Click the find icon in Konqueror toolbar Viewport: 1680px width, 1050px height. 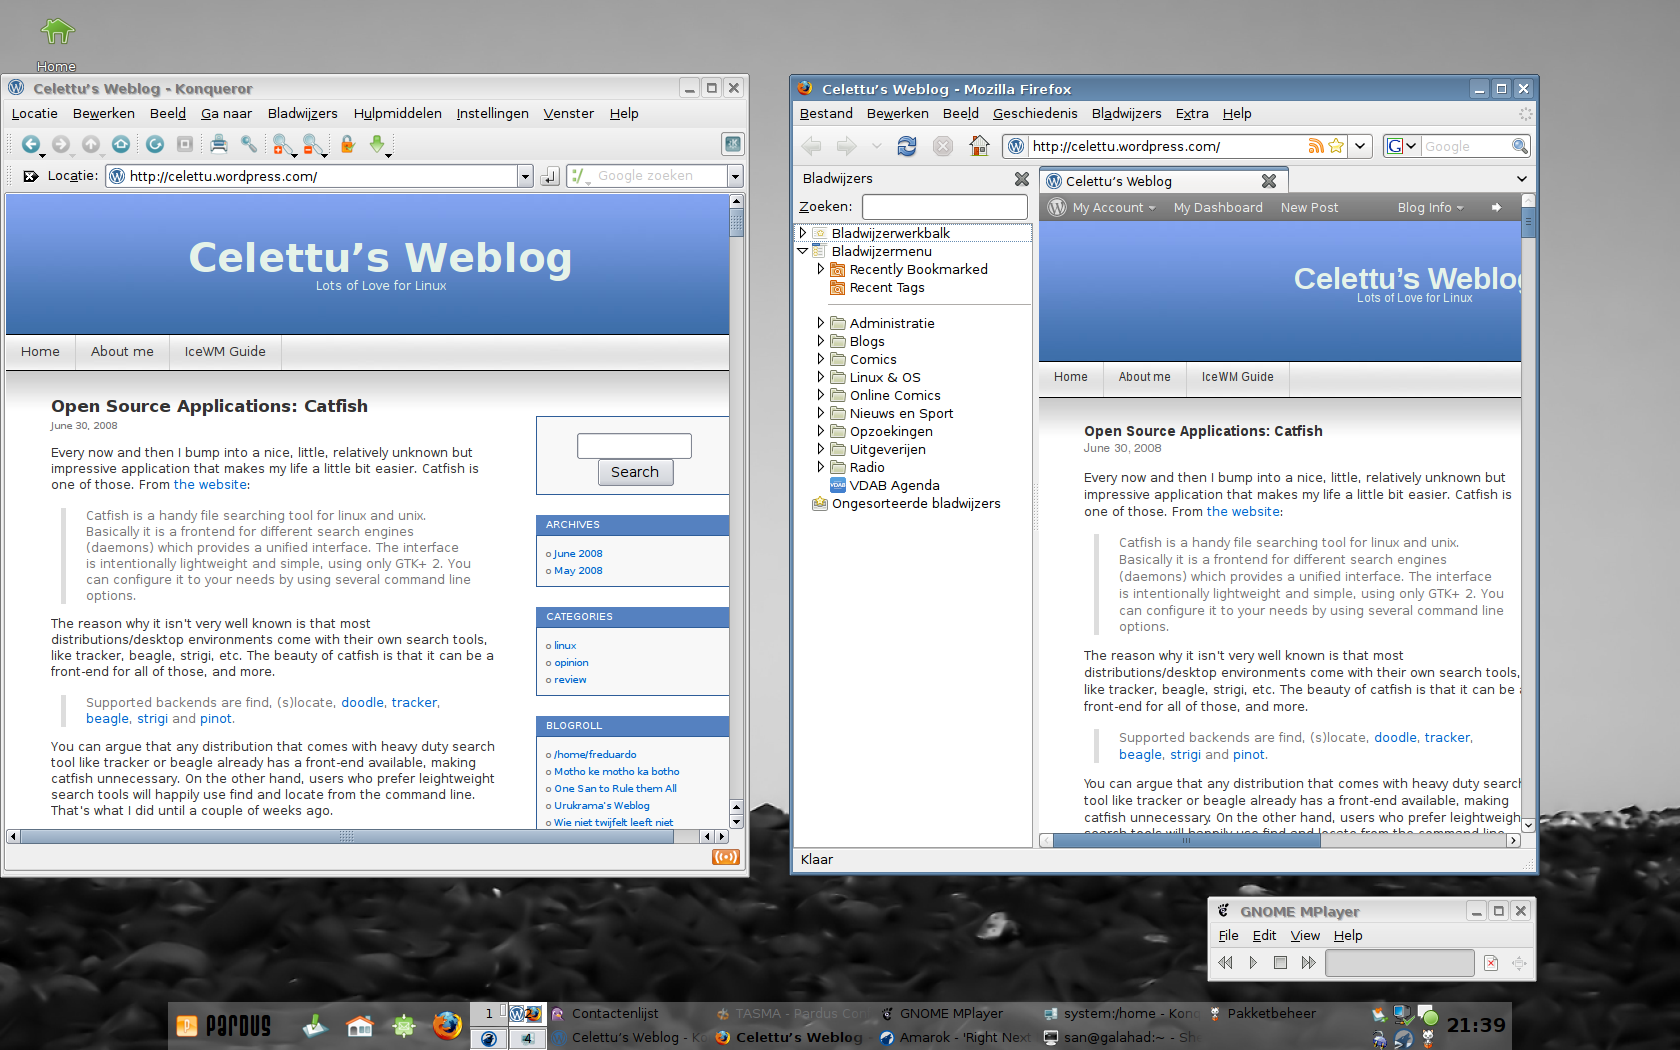[x=249, y=145]
